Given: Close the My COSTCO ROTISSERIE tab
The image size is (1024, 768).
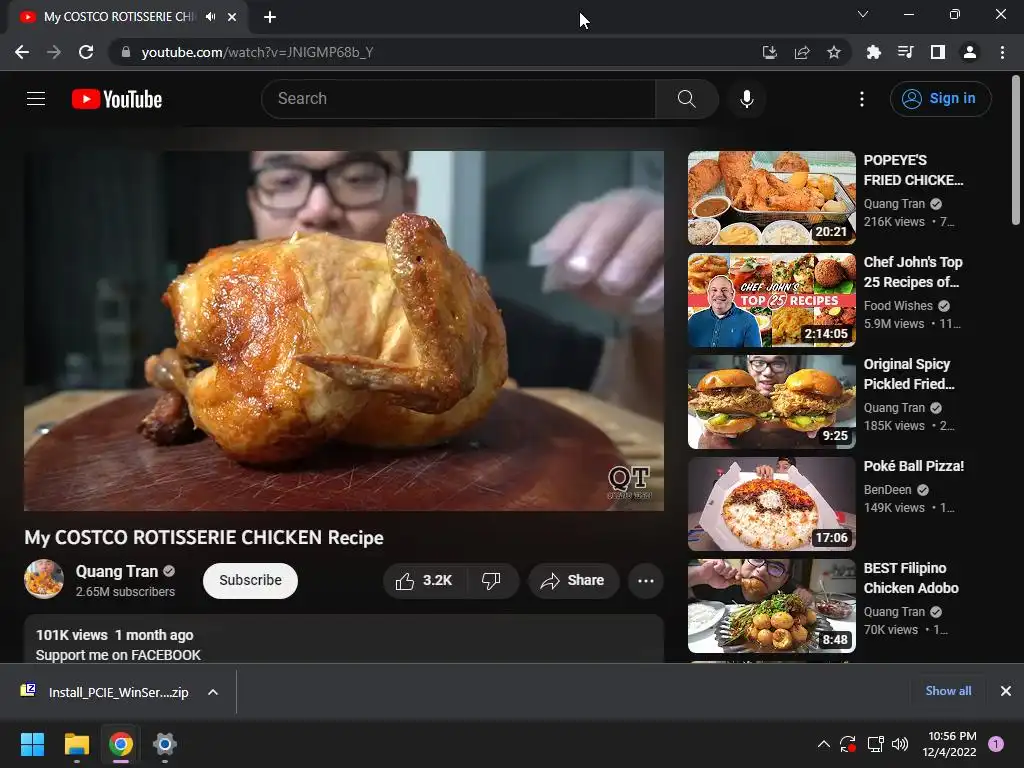Looking at the screenshot, I should (232, 17).
